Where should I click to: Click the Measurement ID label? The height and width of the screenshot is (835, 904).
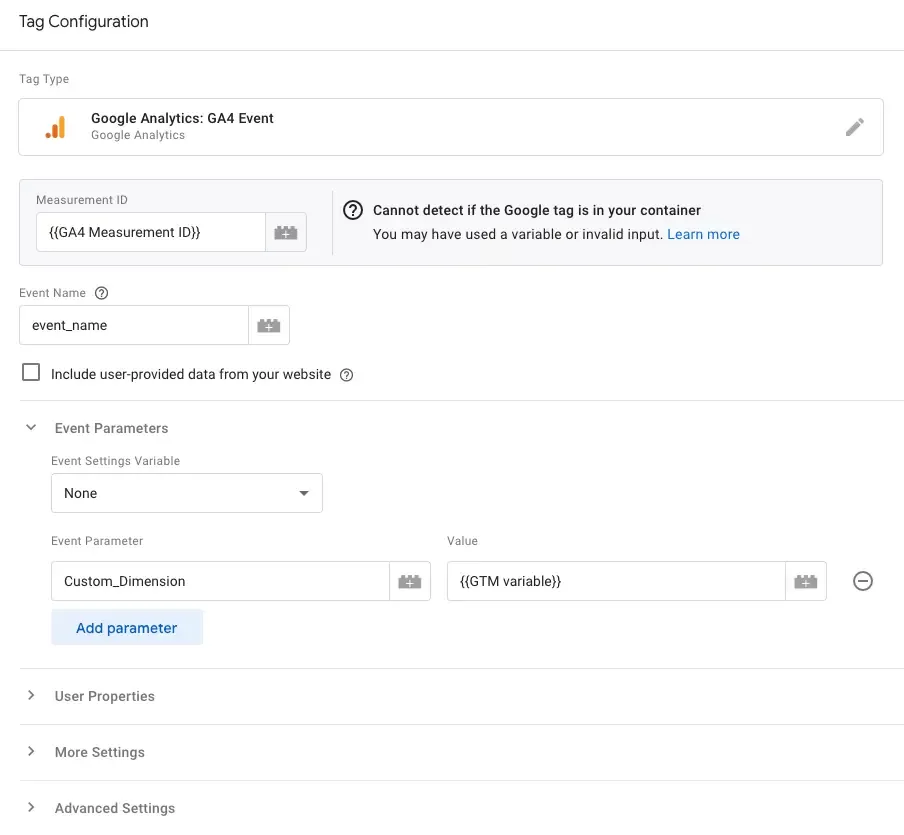point(82,200)
